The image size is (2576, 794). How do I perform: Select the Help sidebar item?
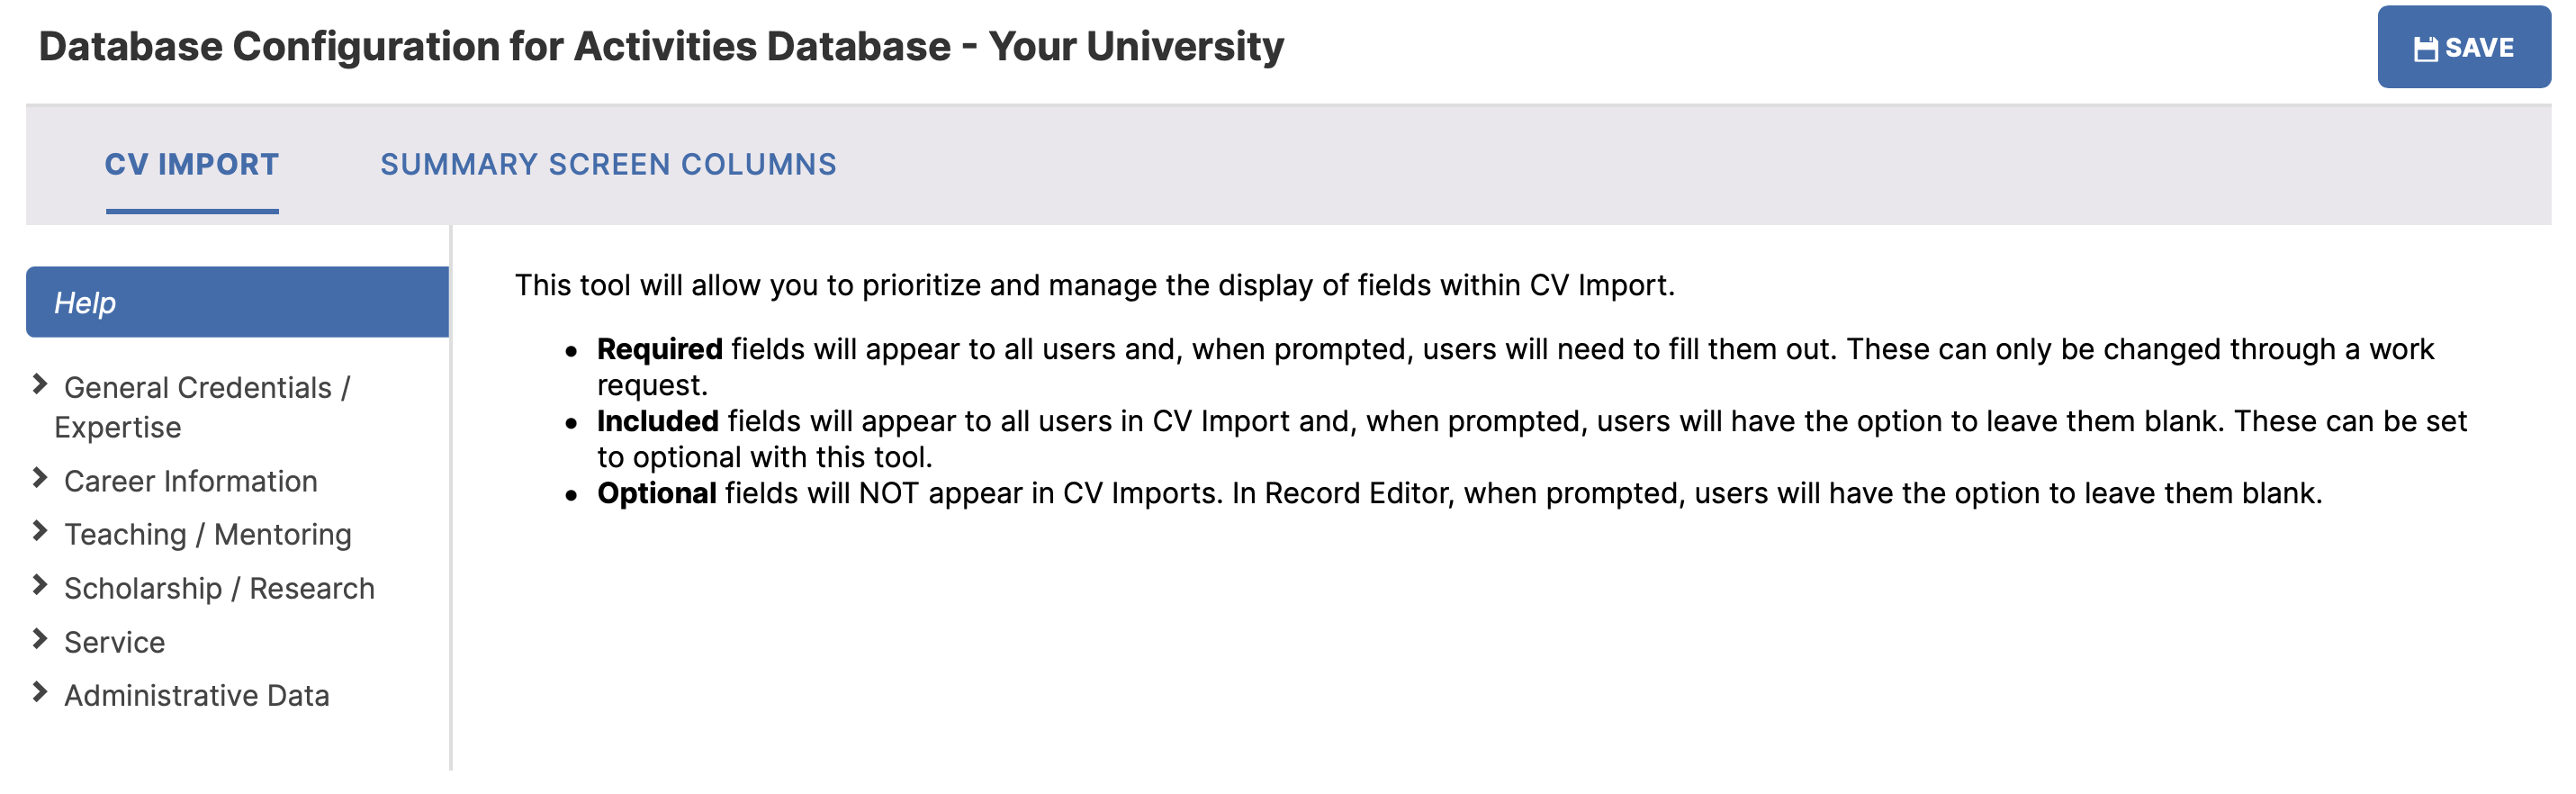tap(237, 302)
